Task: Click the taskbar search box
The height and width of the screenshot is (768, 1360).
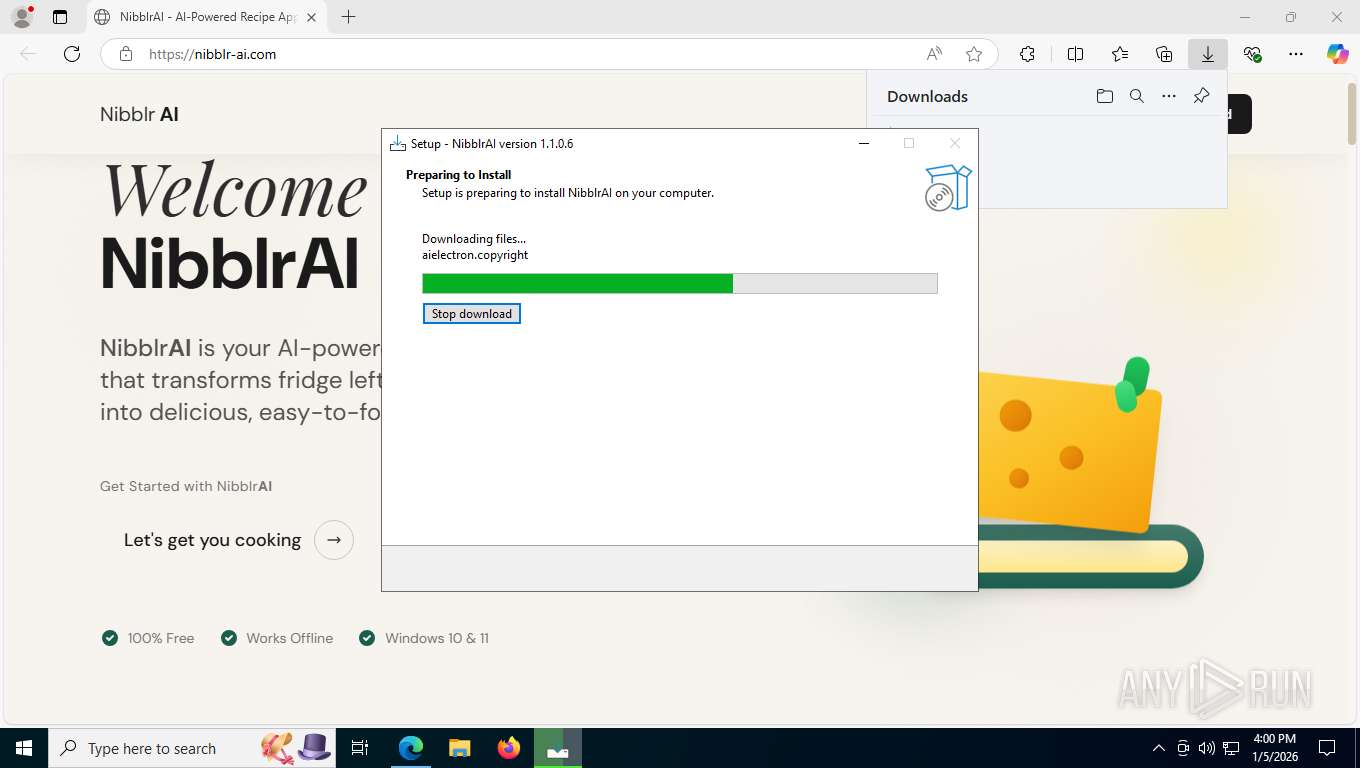Action: pyautogui.click(x=193, y=748)
